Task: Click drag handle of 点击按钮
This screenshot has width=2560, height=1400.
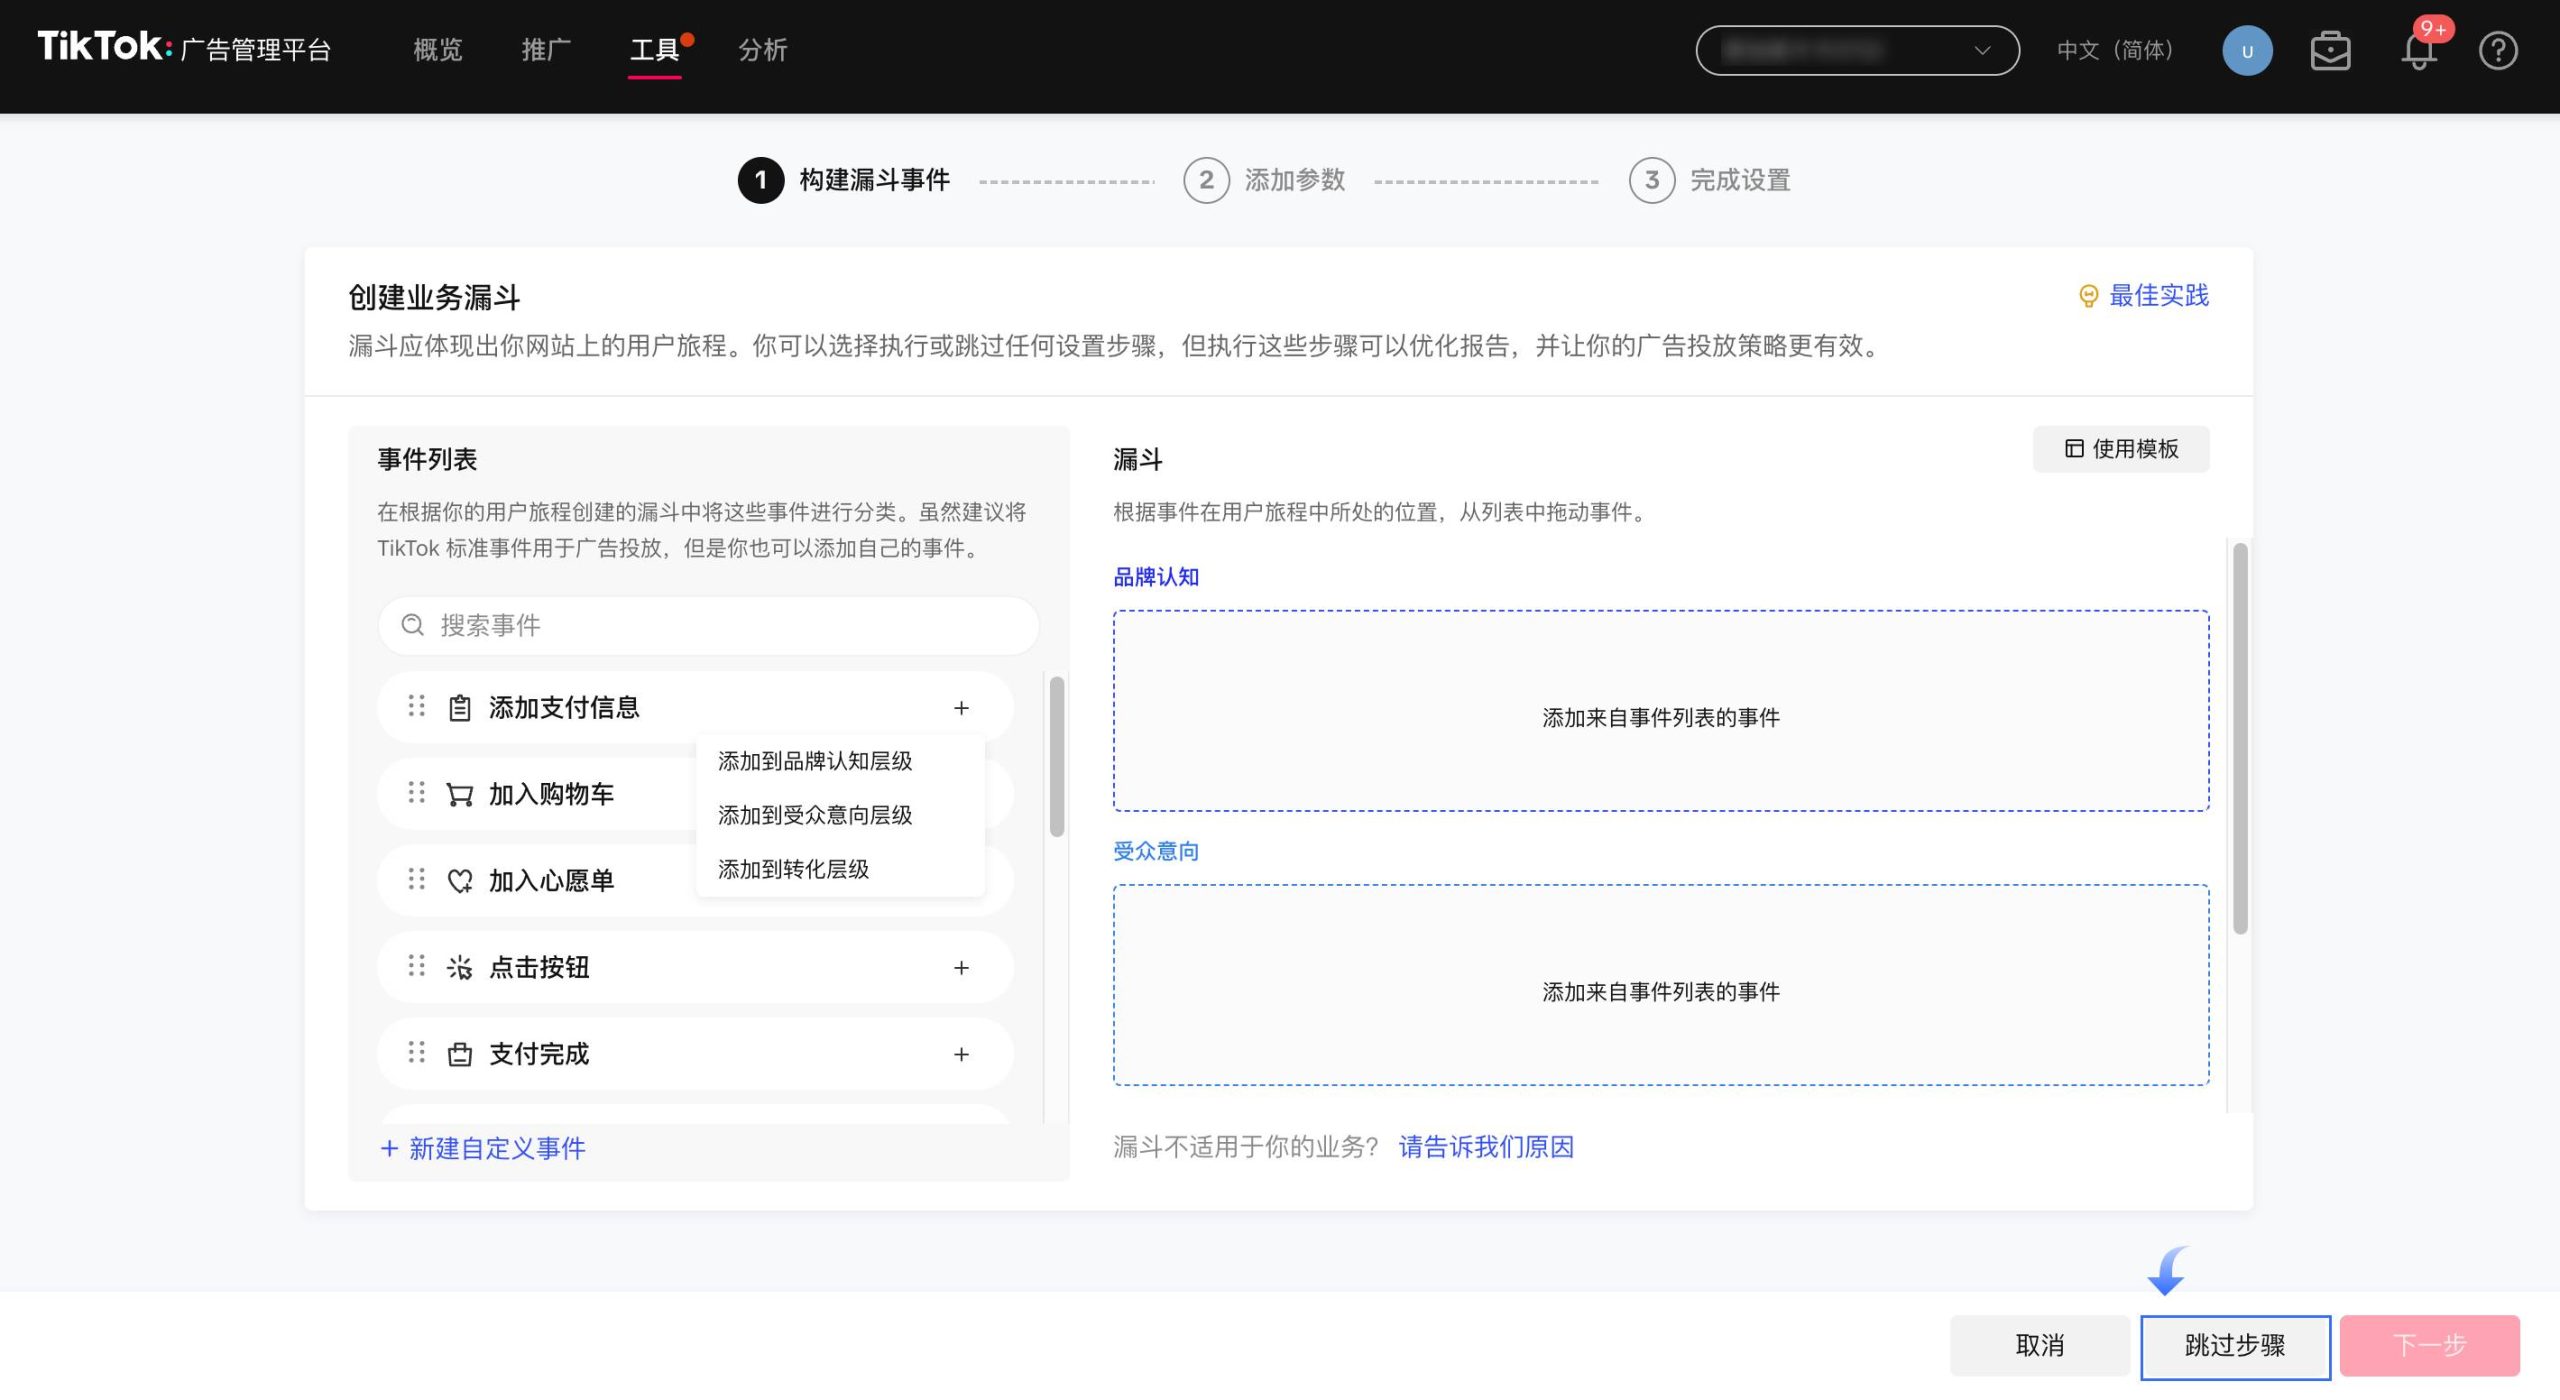Action: [x=416, y=967]
